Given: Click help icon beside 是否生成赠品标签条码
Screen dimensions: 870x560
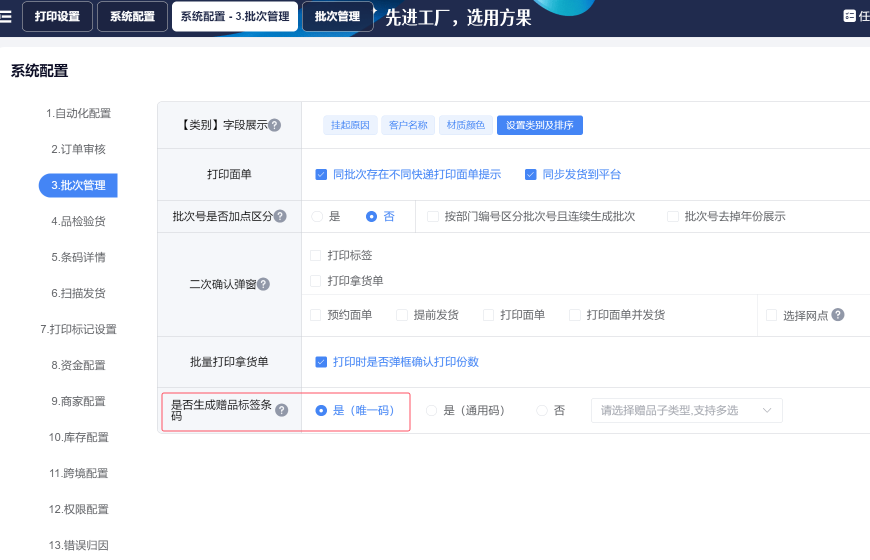Looking at the screenshot, I should (282, 410).
